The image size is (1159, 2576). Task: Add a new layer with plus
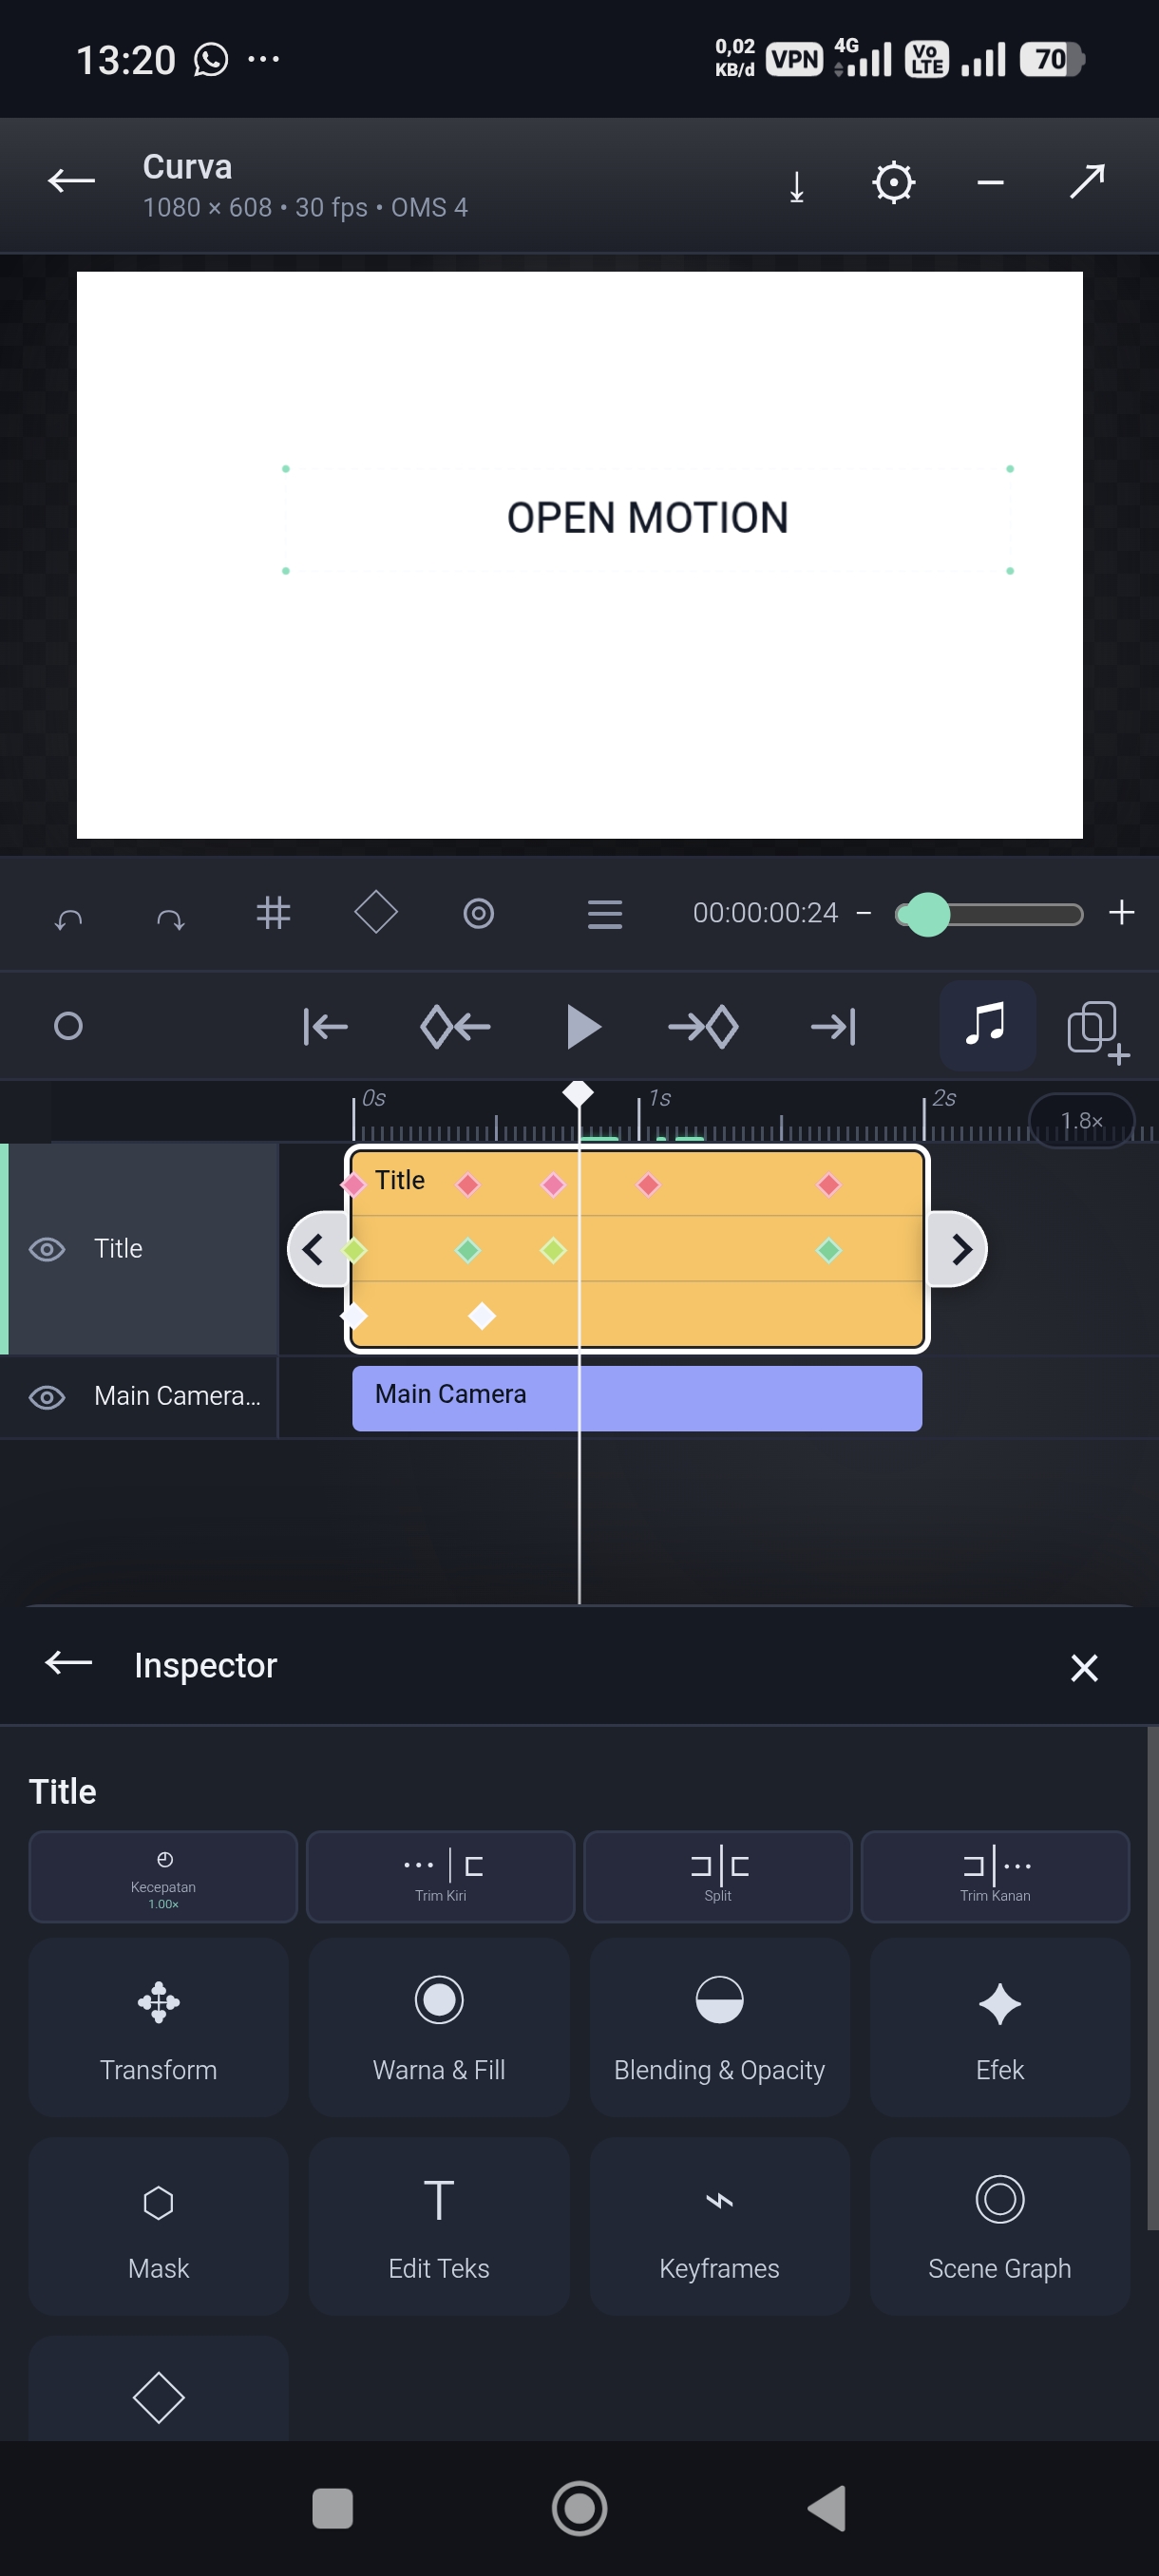[1097, 1030]
